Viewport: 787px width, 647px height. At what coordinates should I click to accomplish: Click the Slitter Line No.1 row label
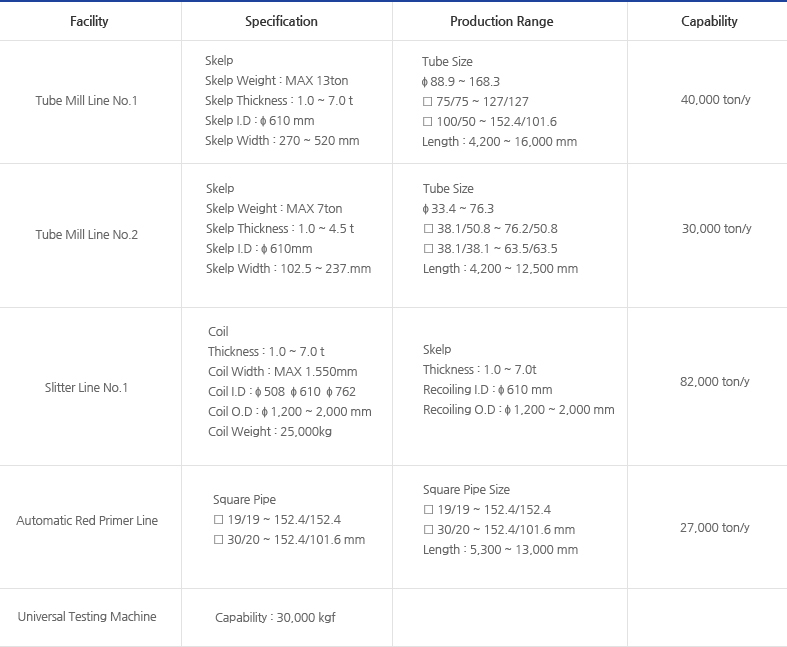(x=86, y=388)
